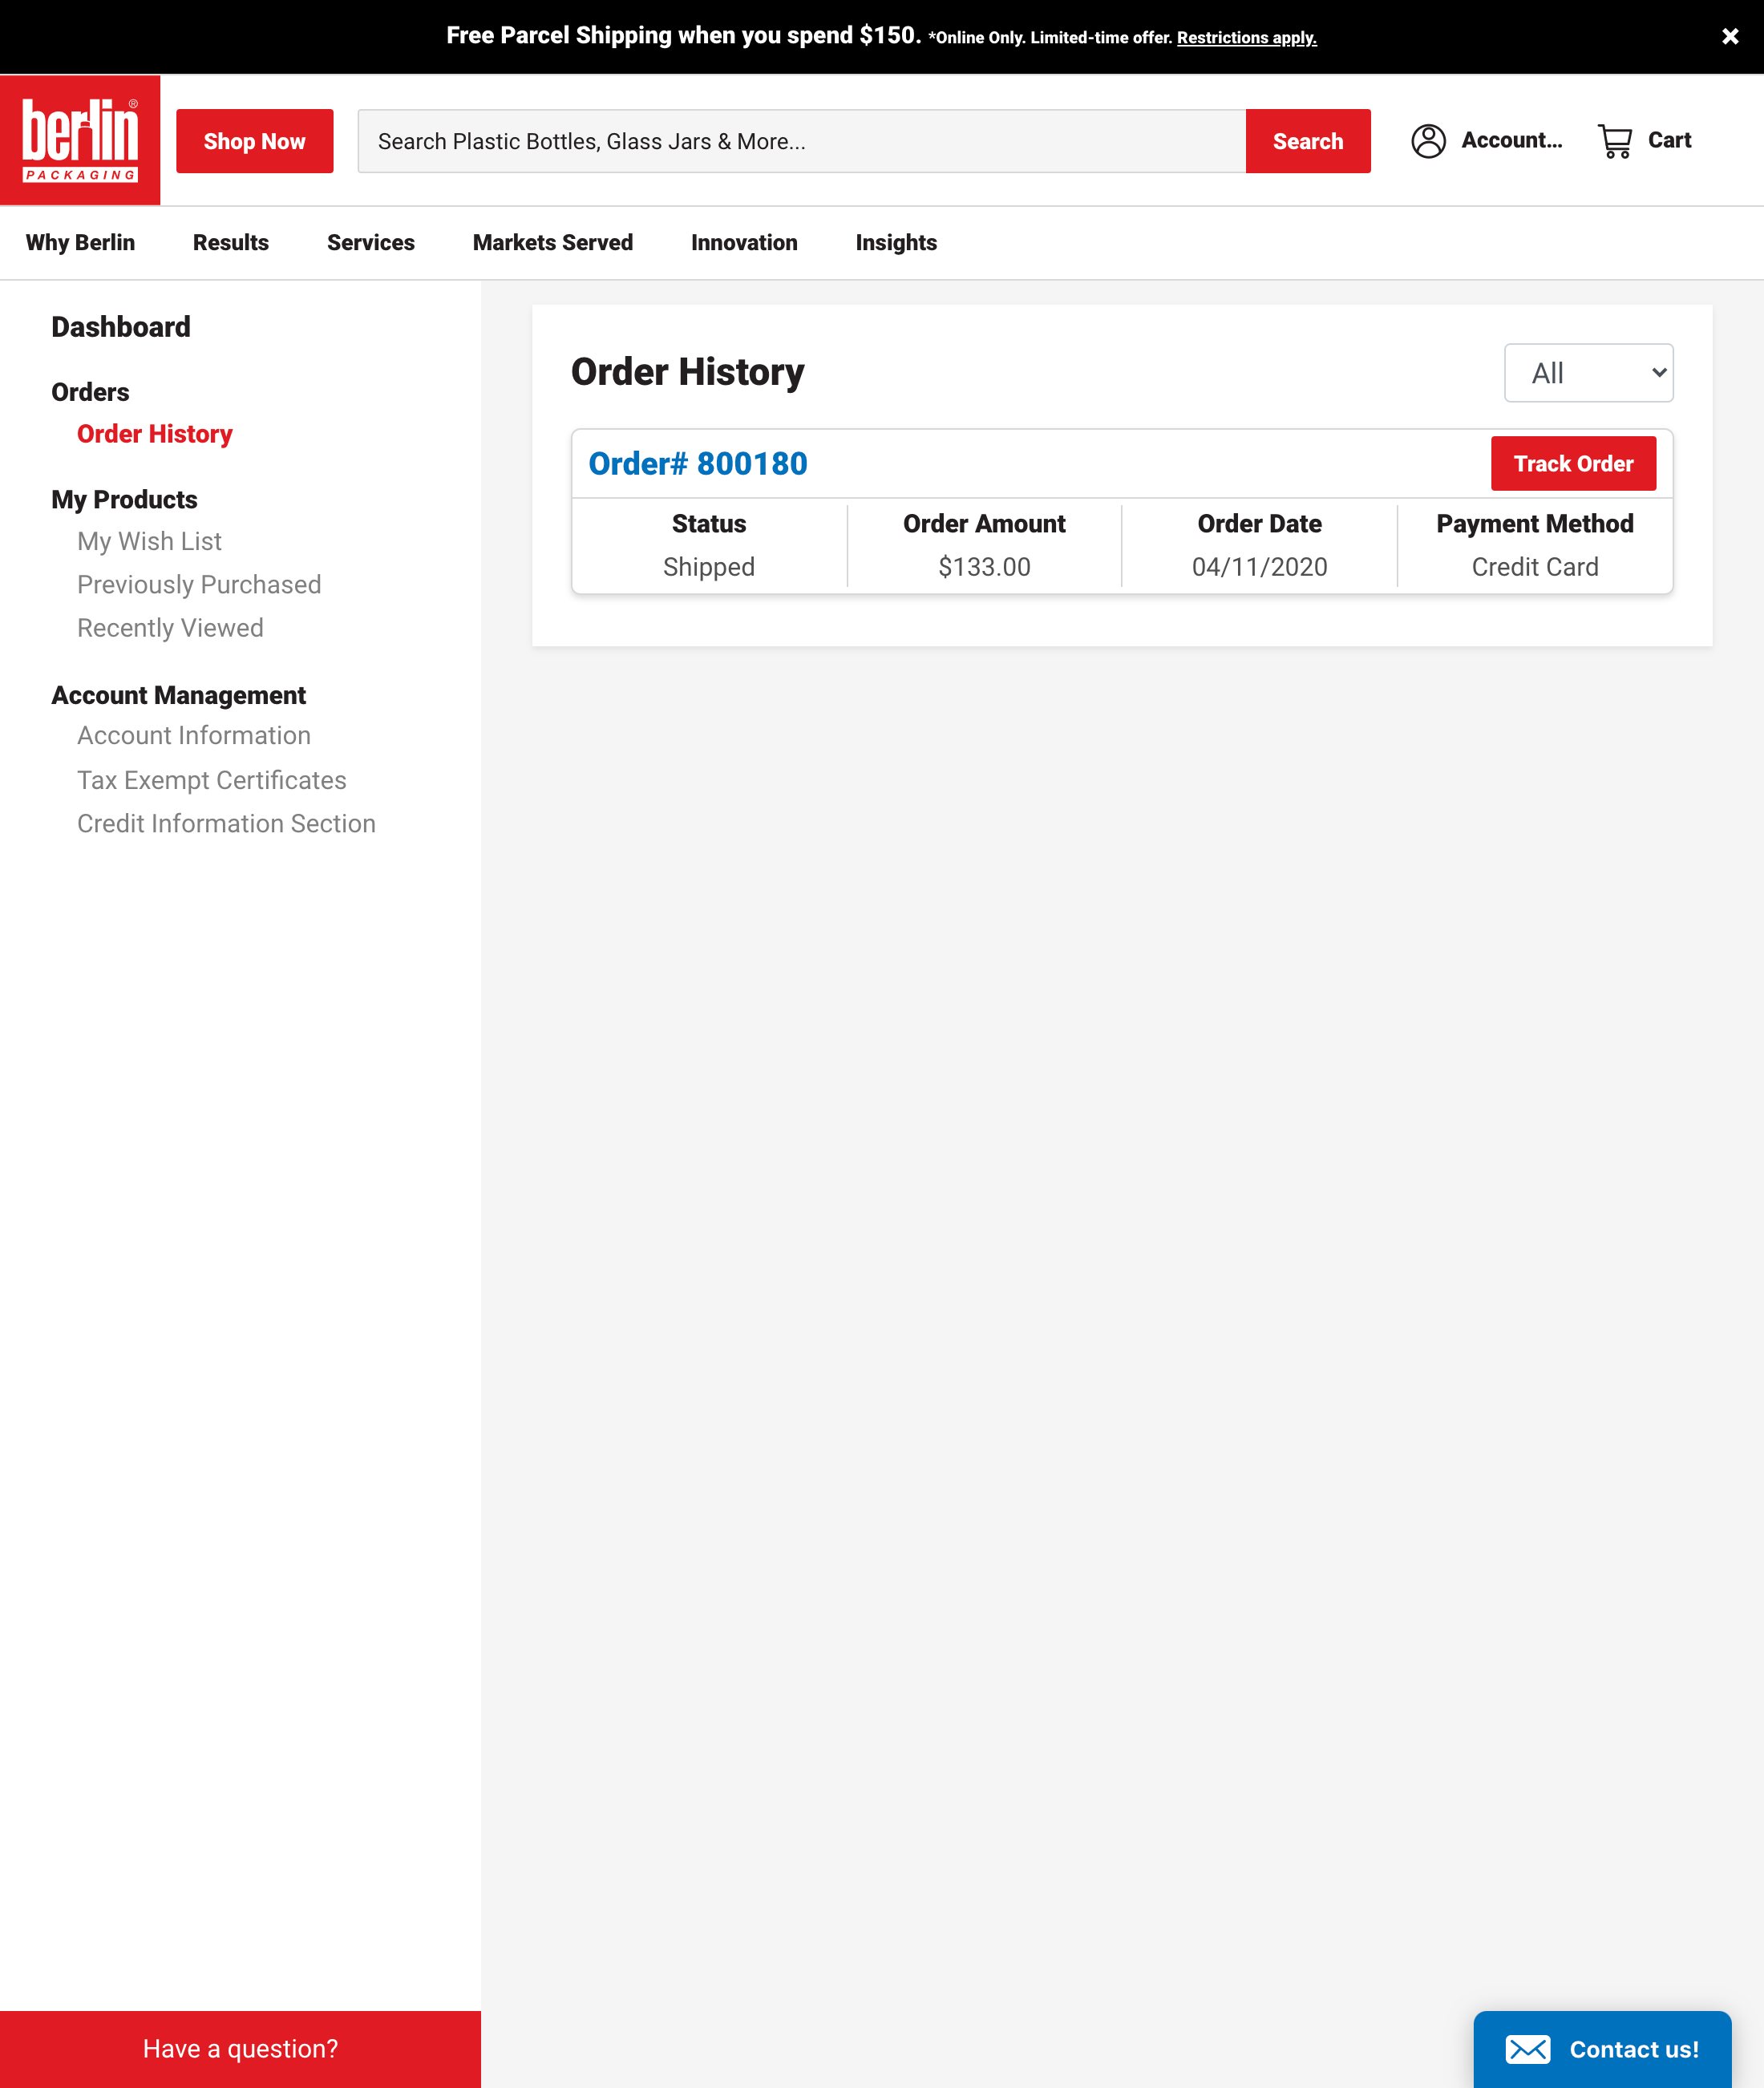
Task: Open Credit Information Section link
Action: (226, 824)
